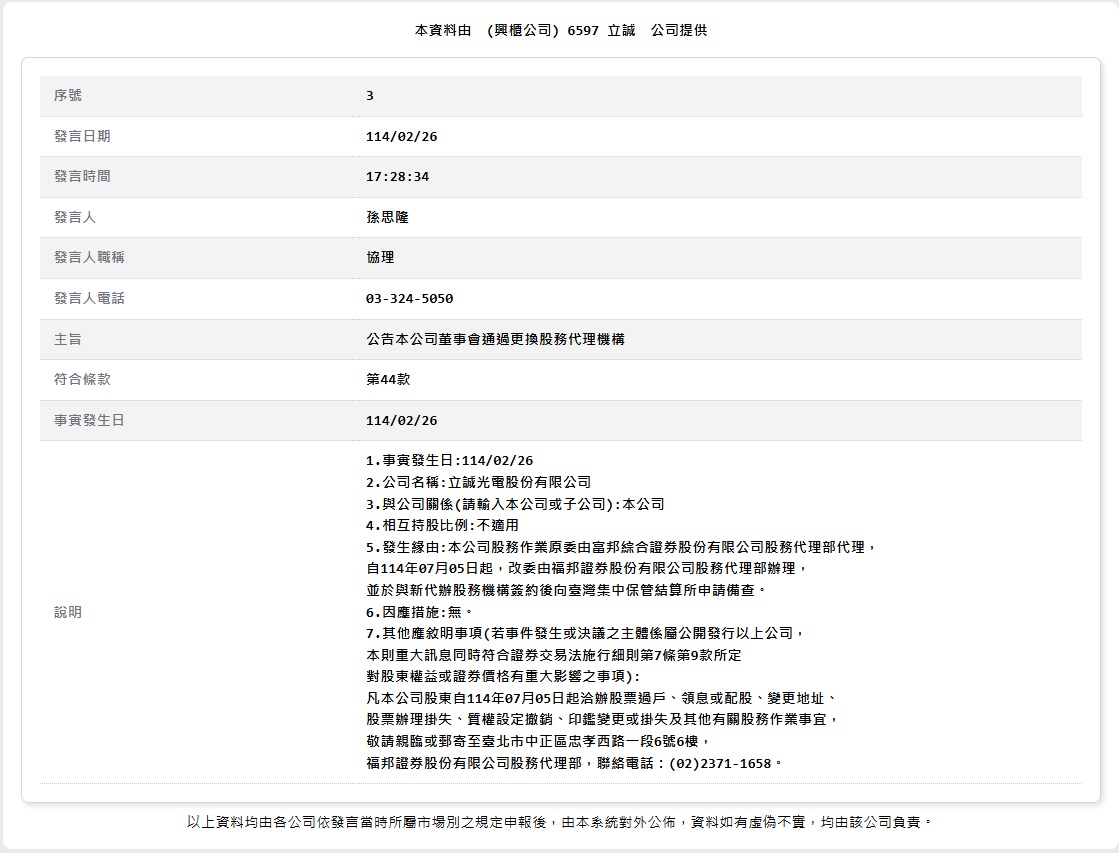Click the 序號 row label

68,96
